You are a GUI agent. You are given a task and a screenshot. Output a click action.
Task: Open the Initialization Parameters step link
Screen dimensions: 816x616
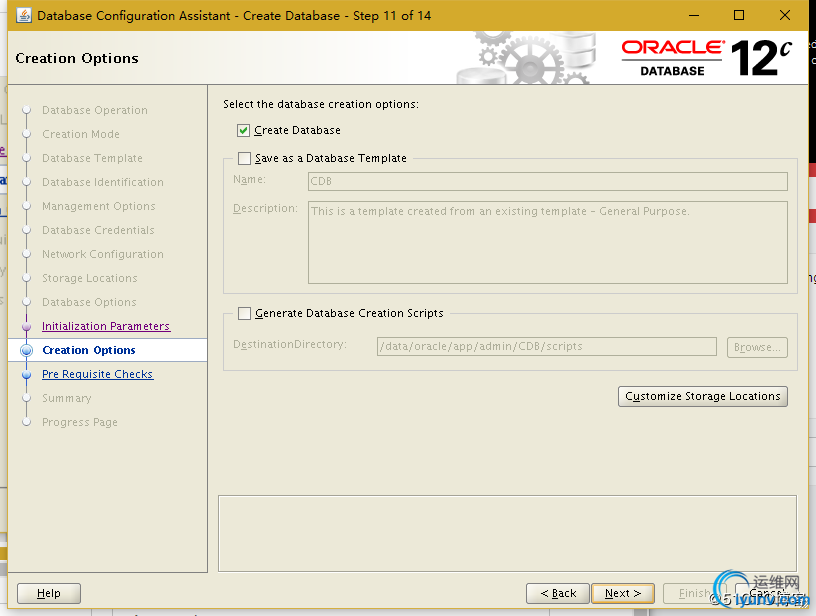tap(106, 327)
